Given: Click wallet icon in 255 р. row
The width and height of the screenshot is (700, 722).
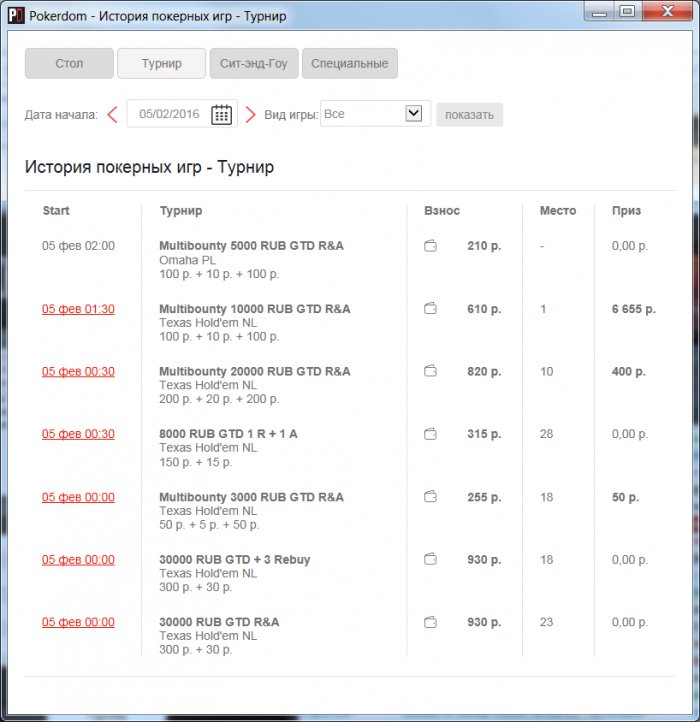Looking at the screenshot, I should [x=430, y=497].
